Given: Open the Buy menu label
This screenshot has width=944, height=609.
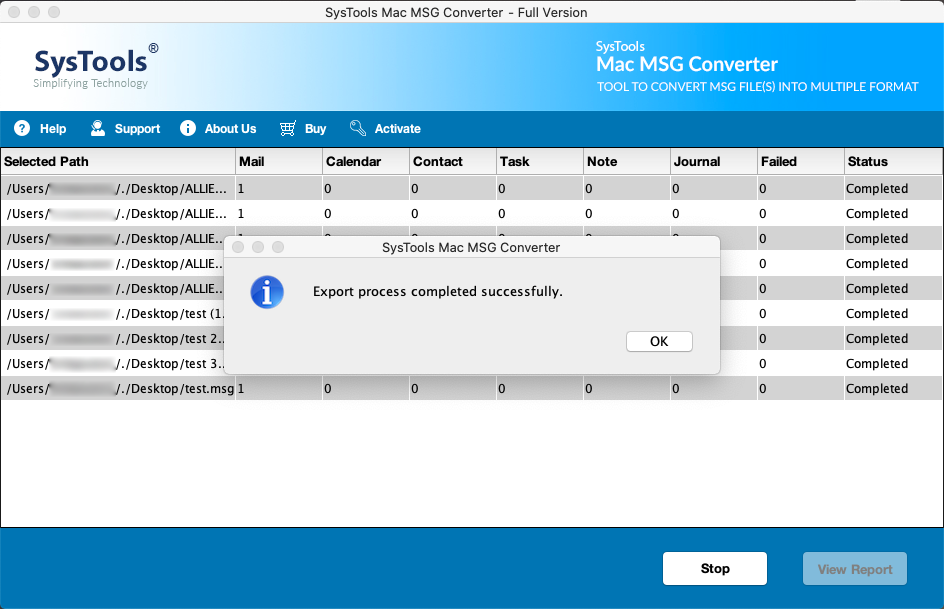Looking at the screenshot, I should pos(315,129).
